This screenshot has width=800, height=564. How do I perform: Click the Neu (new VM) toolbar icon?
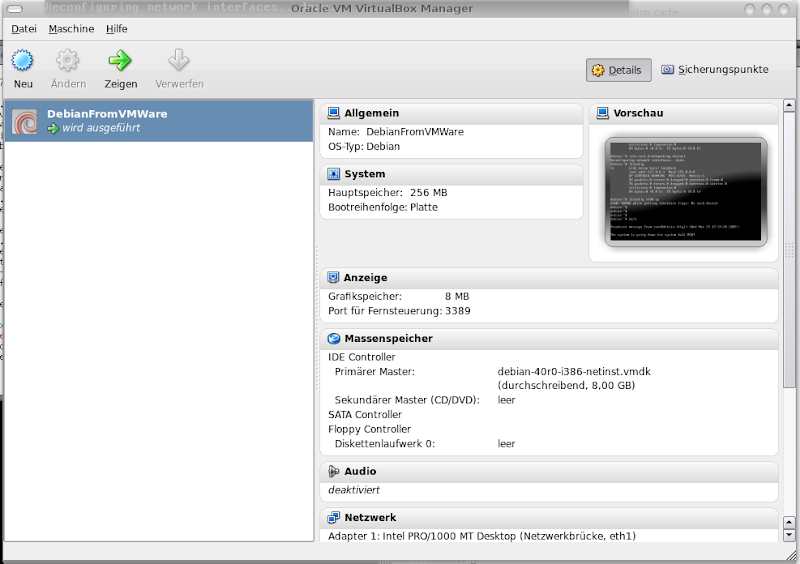(22, 60)
